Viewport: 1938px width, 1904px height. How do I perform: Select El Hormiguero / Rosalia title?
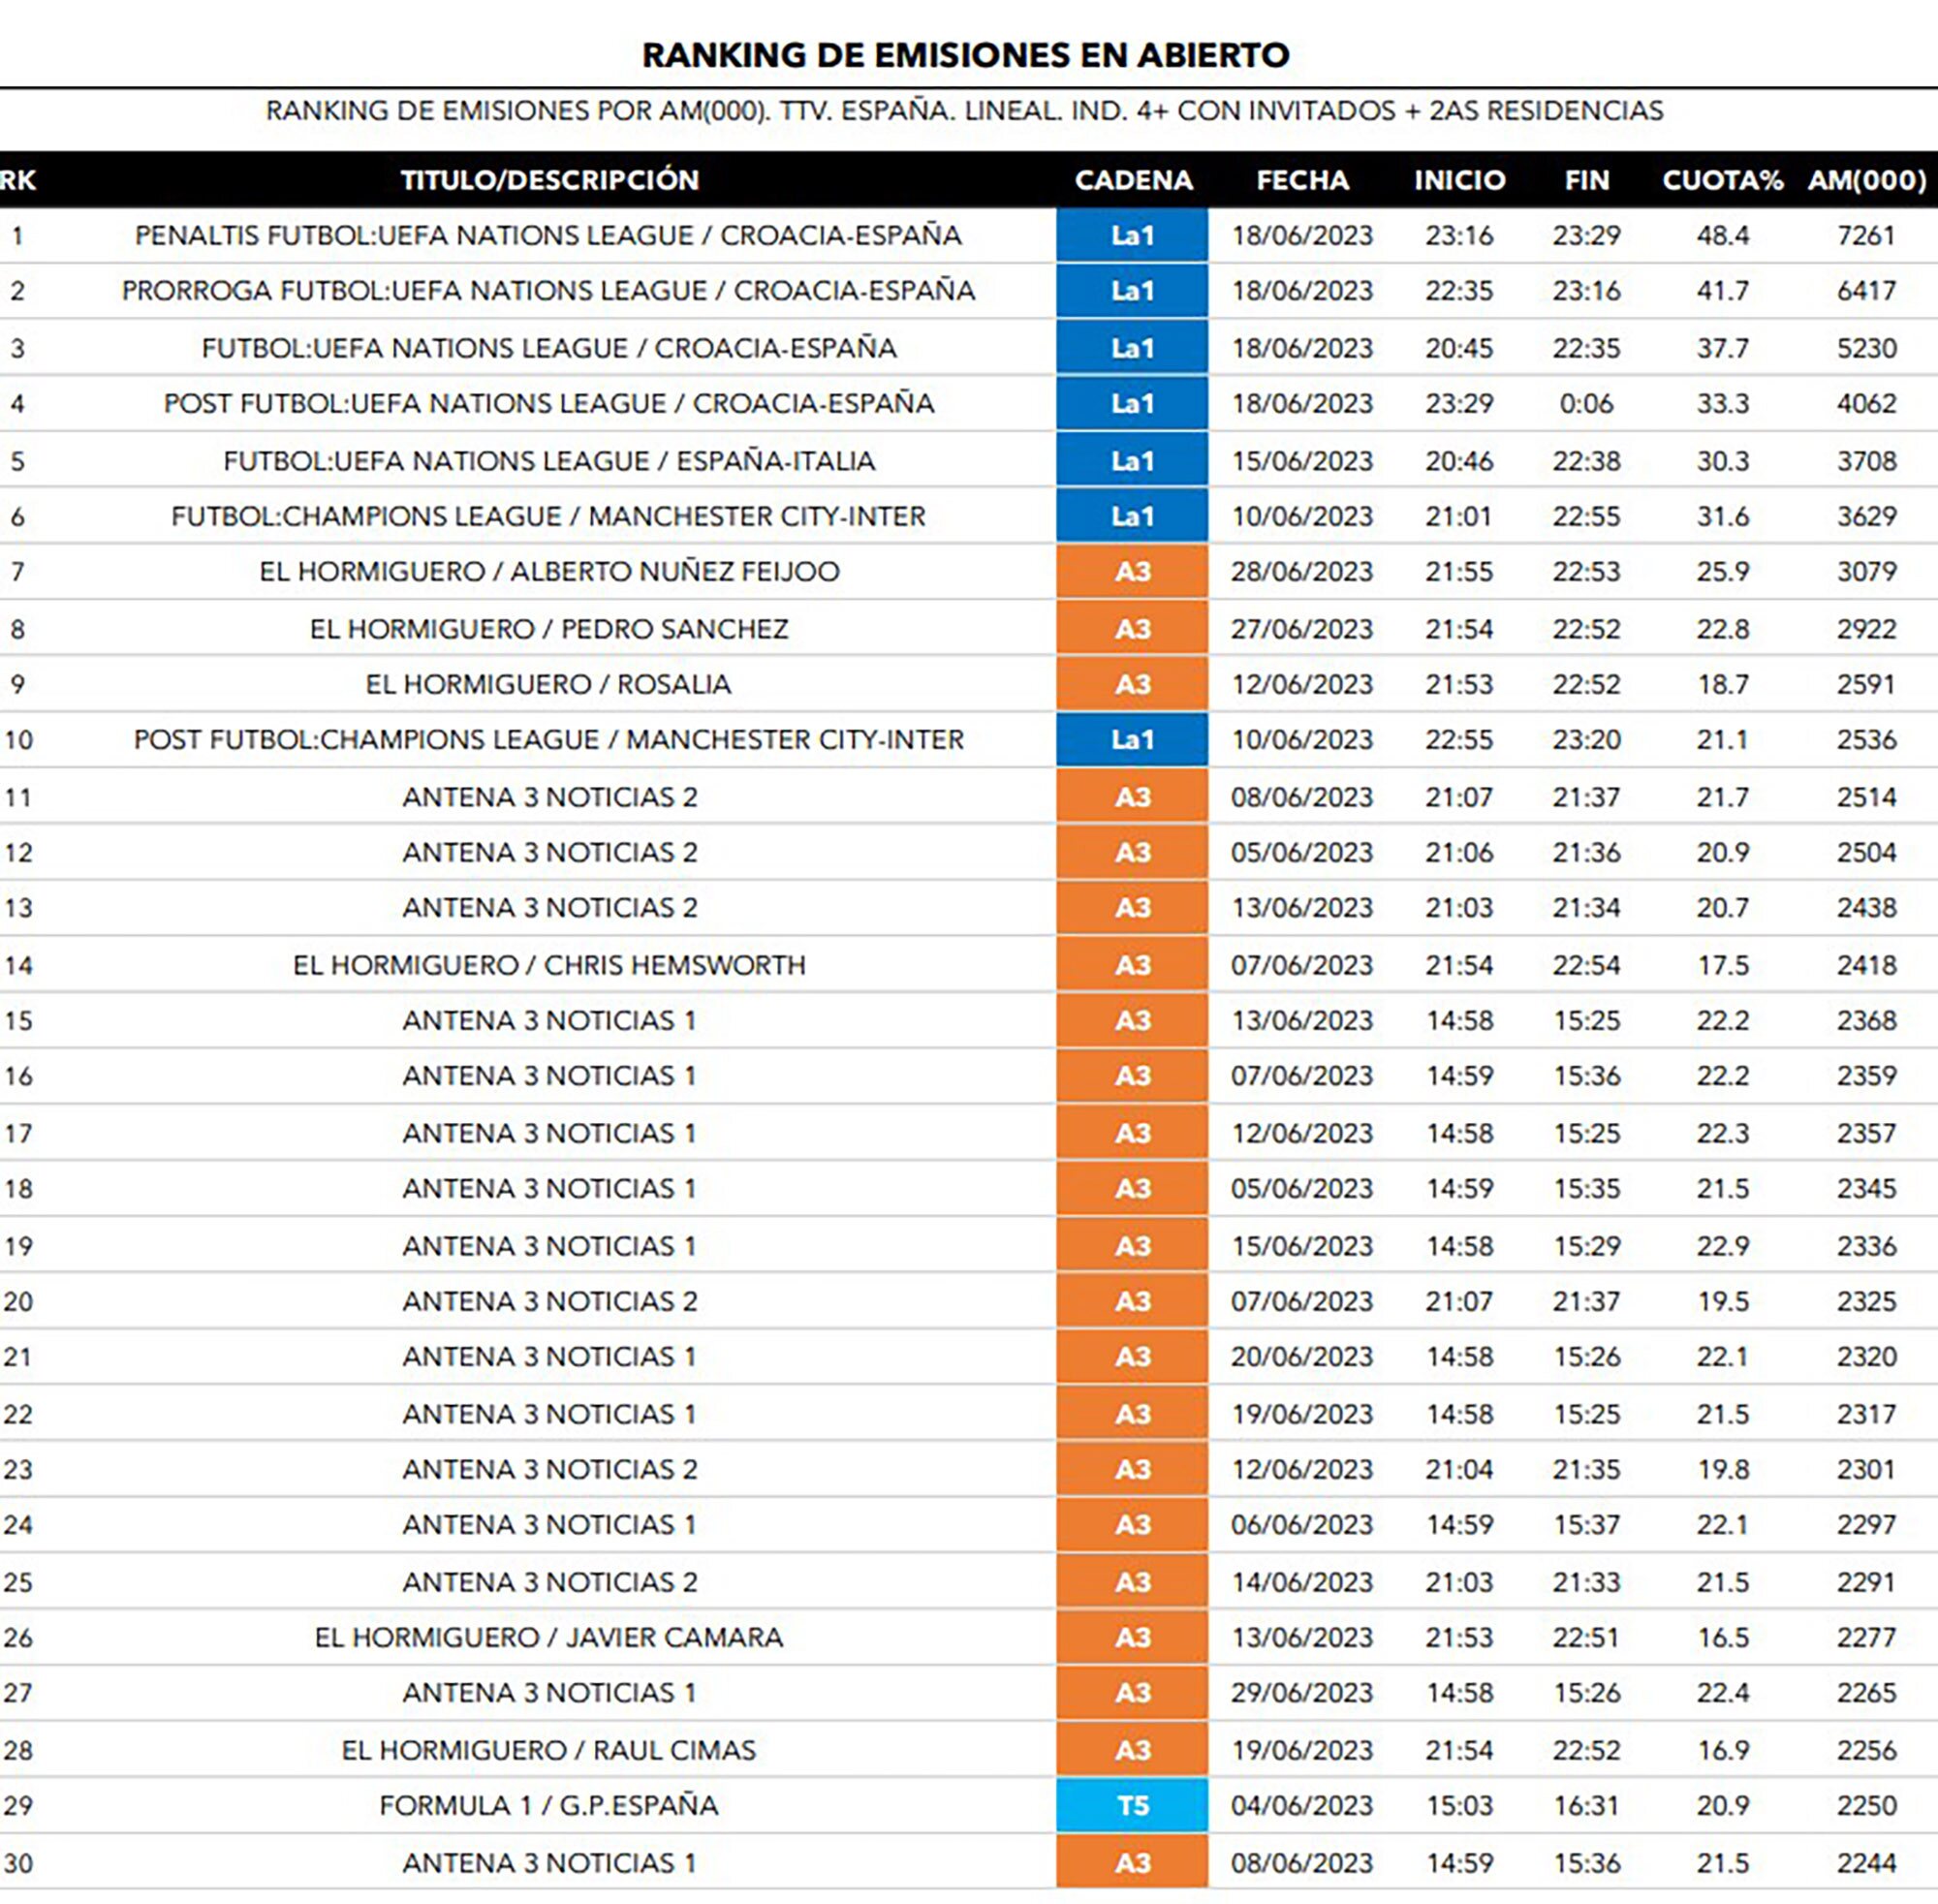(548, 684)
